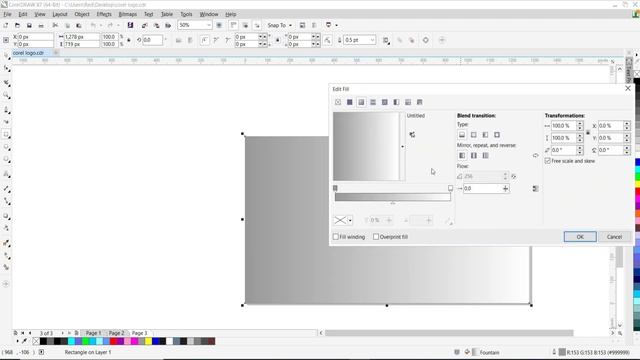This screenshot has height=360, width=640.
Task: Select the Rectangle tool in toolbox
Action: point(6,134)
